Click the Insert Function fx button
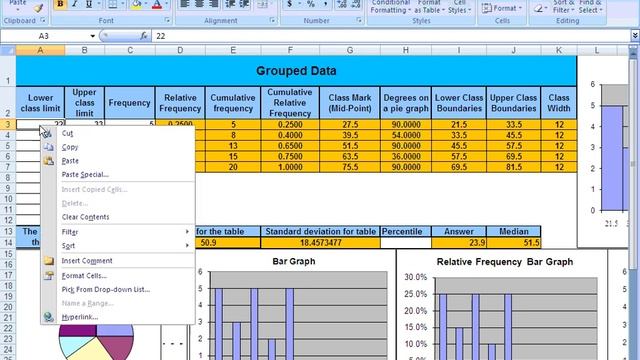The width and height of the screenshot is (640, 360). point(144,36)
